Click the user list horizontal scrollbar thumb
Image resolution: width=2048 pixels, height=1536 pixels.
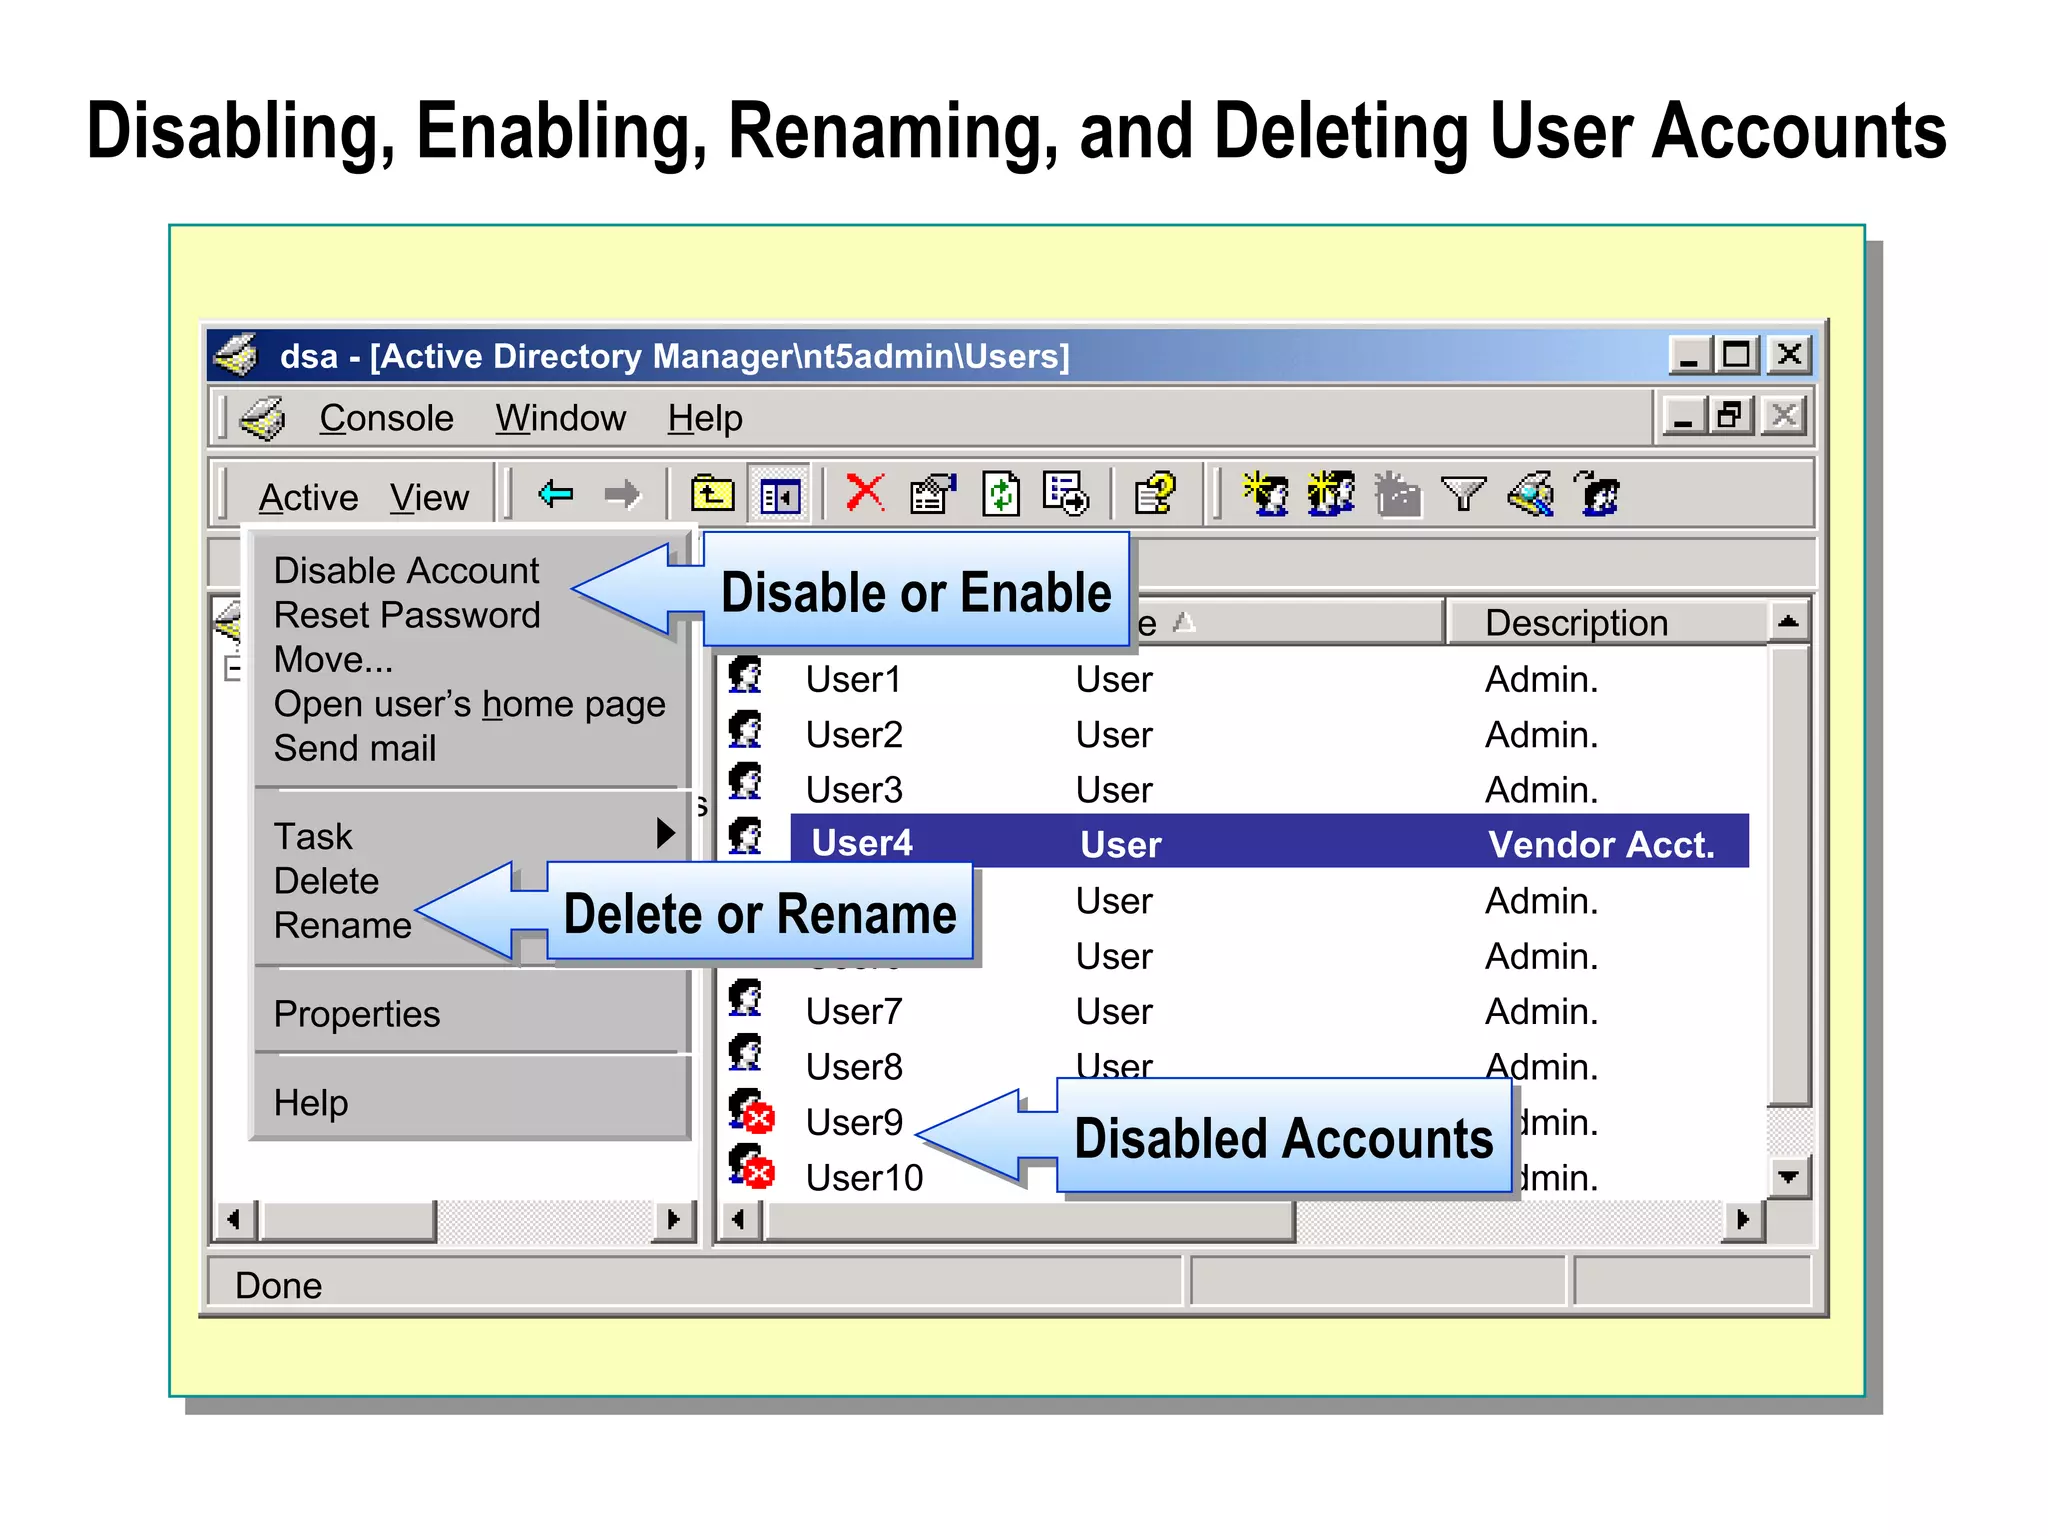click(x=1029, y=1220)
